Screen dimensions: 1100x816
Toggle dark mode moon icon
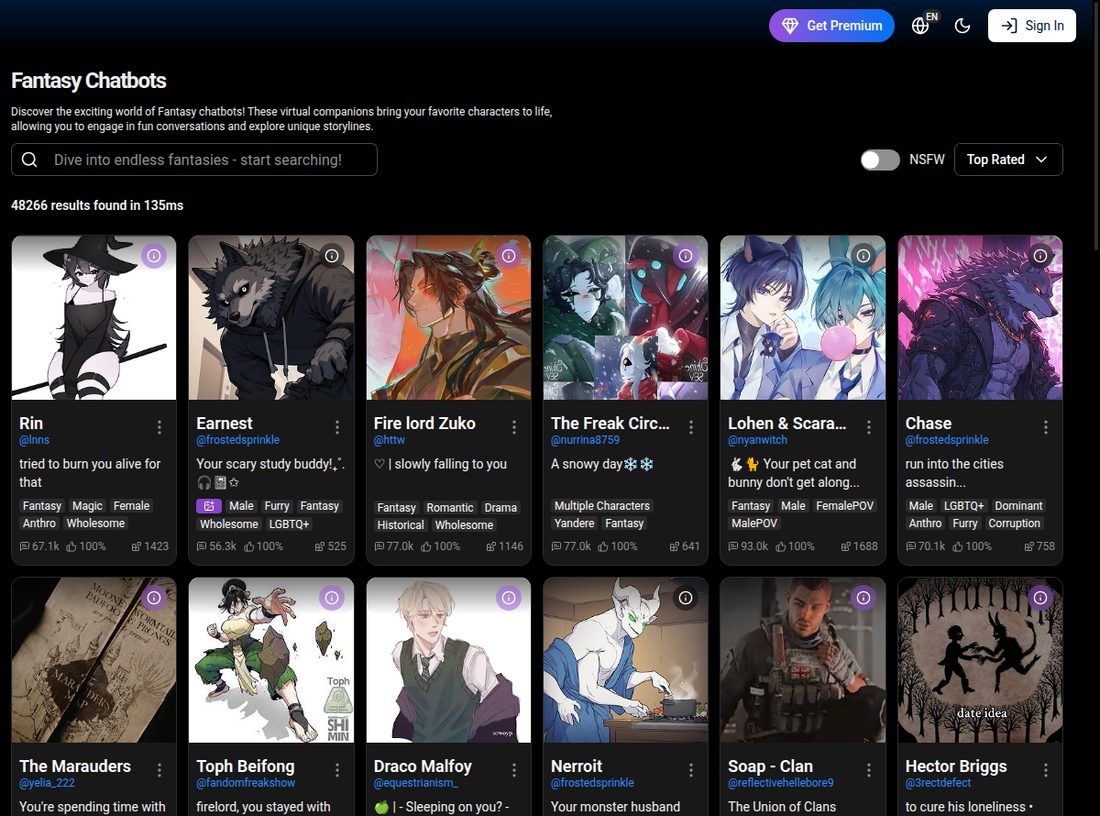tap(962, 26)
